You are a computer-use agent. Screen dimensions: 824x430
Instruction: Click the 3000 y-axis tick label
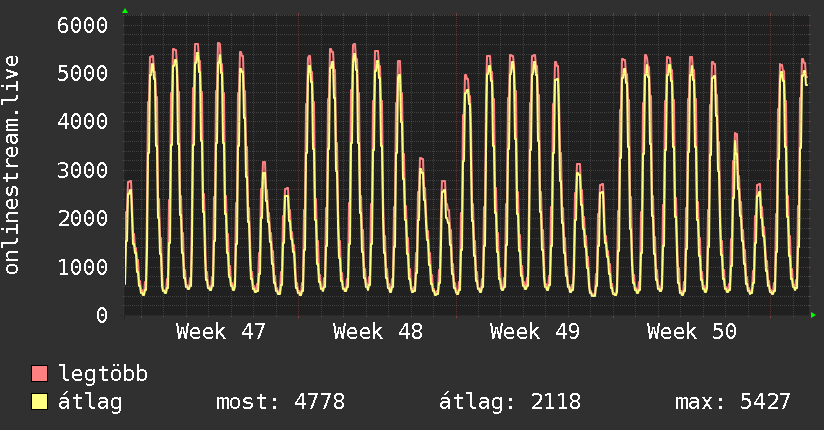[82, 170]
